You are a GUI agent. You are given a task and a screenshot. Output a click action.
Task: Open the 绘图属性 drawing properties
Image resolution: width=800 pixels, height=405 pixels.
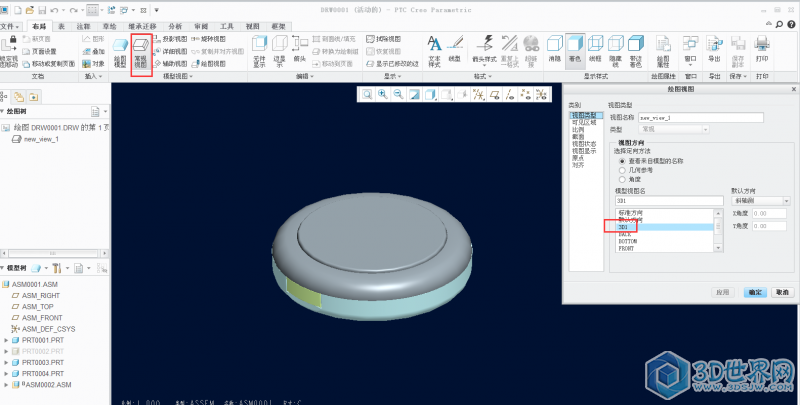[663, 53]
